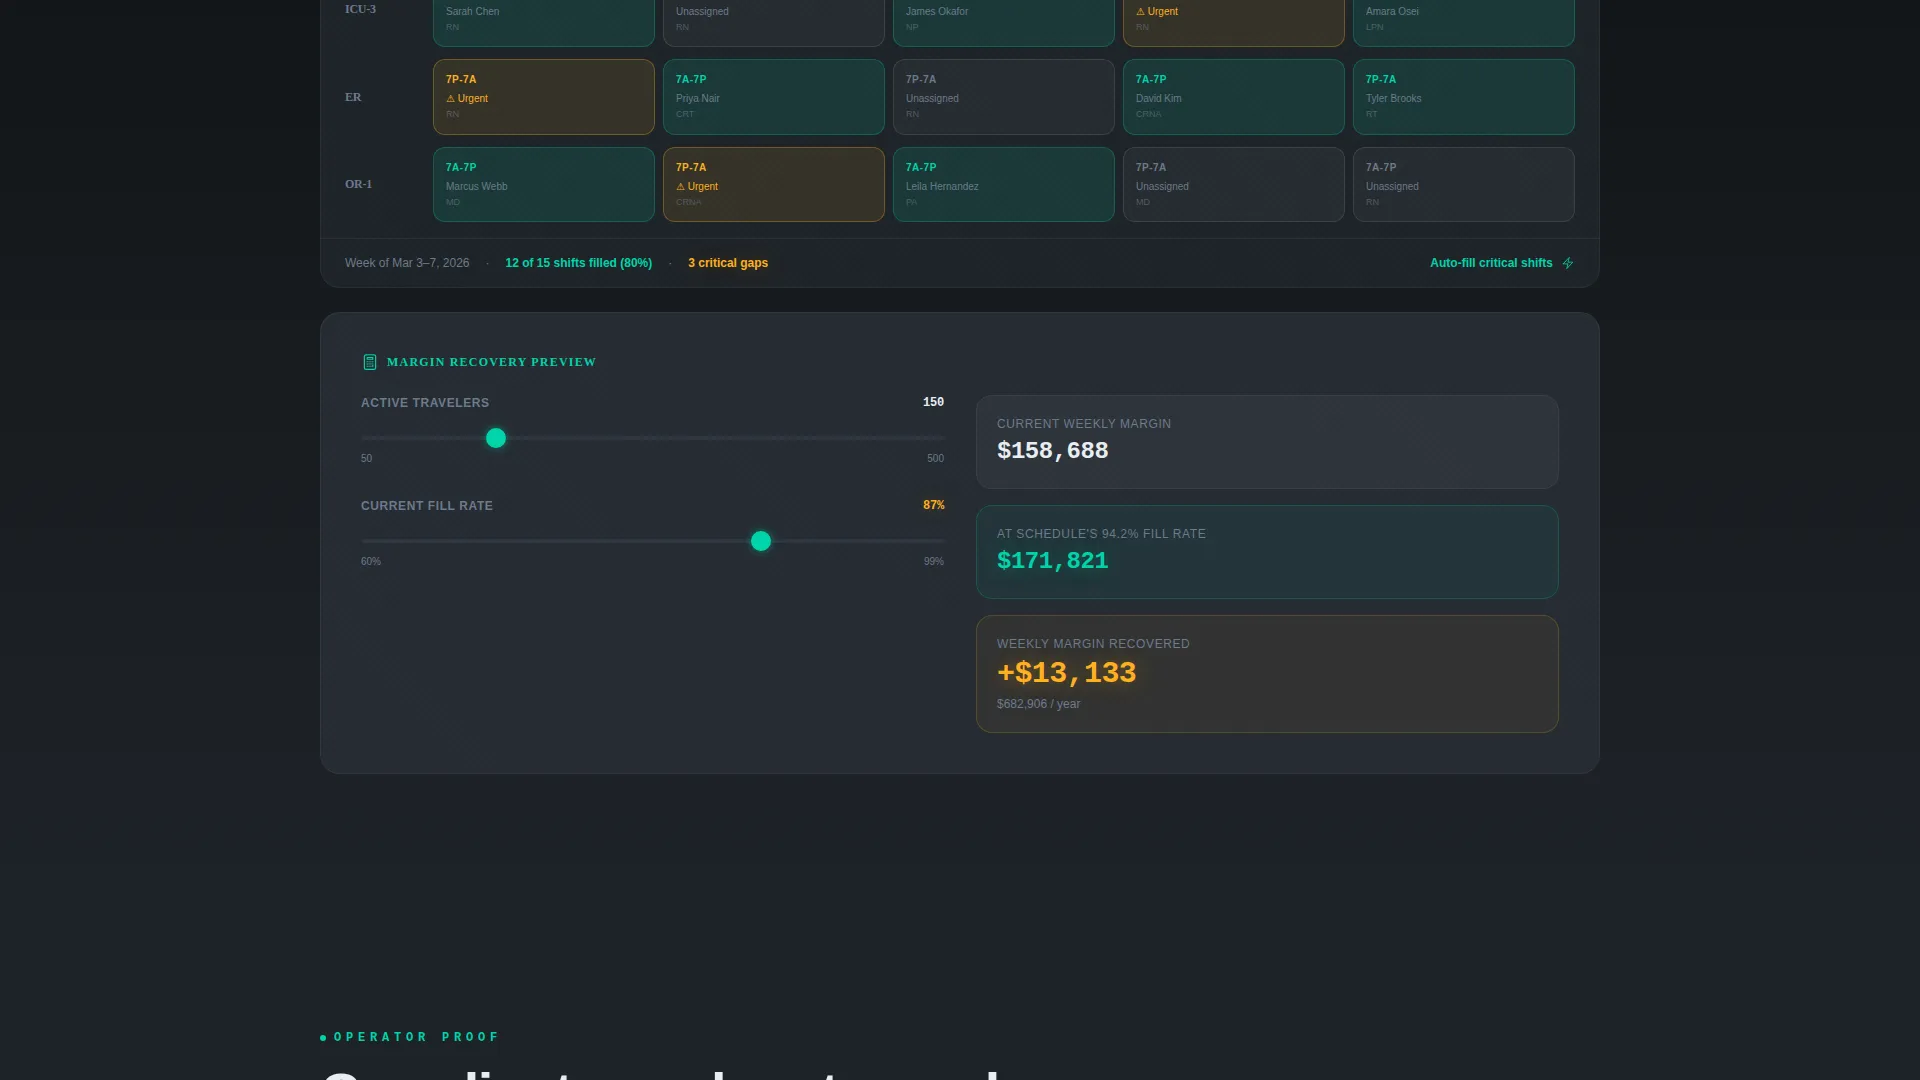Viewport: 1920px width, 1080px height.
Task: Open the OR-1 7P-7A Urgent CRNA shift card
Action: point(774,185)
